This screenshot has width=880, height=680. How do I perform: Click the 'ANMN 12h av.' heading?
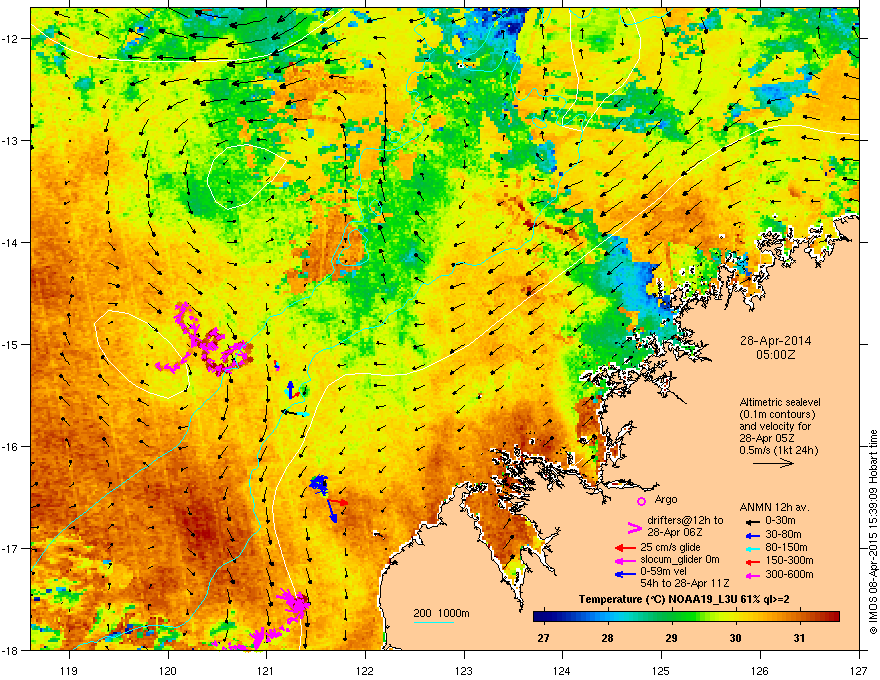point(774,507)
